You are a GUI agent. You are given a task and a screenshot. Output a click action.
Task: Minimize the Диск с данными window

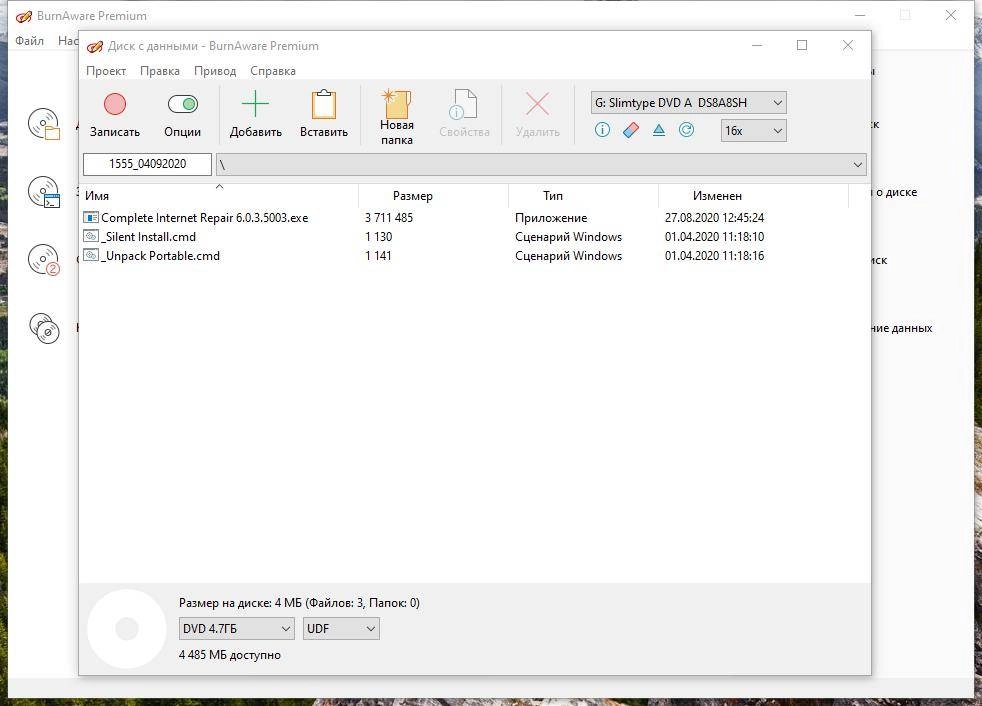(757, 45)
